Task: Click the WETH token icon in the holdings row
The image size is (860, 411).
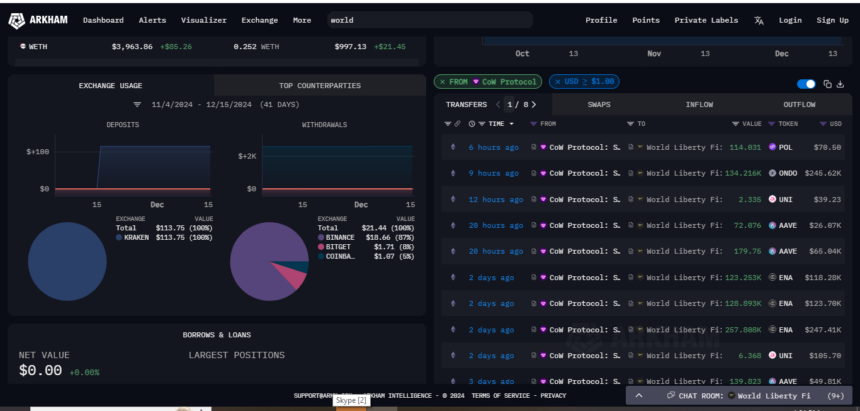Action: (x=23, y=47)
